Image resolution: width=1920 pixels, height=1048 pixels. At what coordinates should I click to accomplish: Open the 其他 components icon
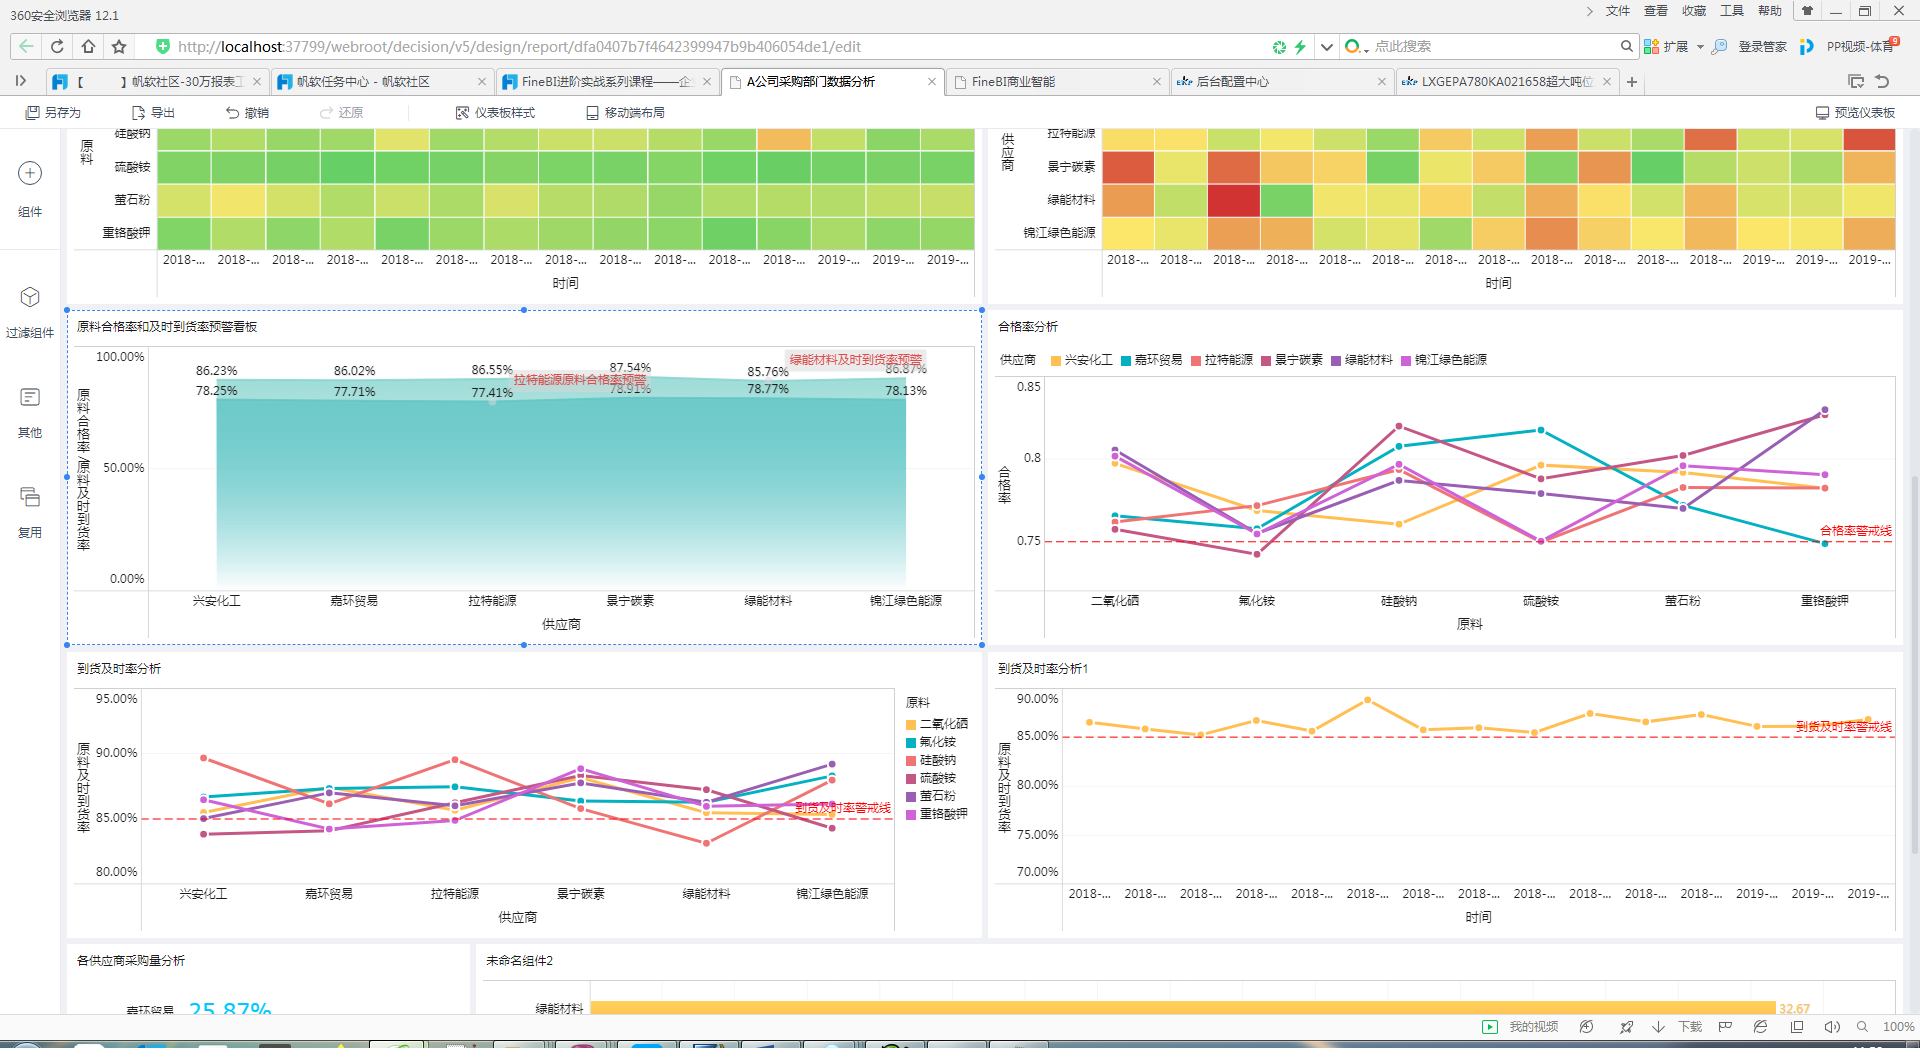point(30,398)
